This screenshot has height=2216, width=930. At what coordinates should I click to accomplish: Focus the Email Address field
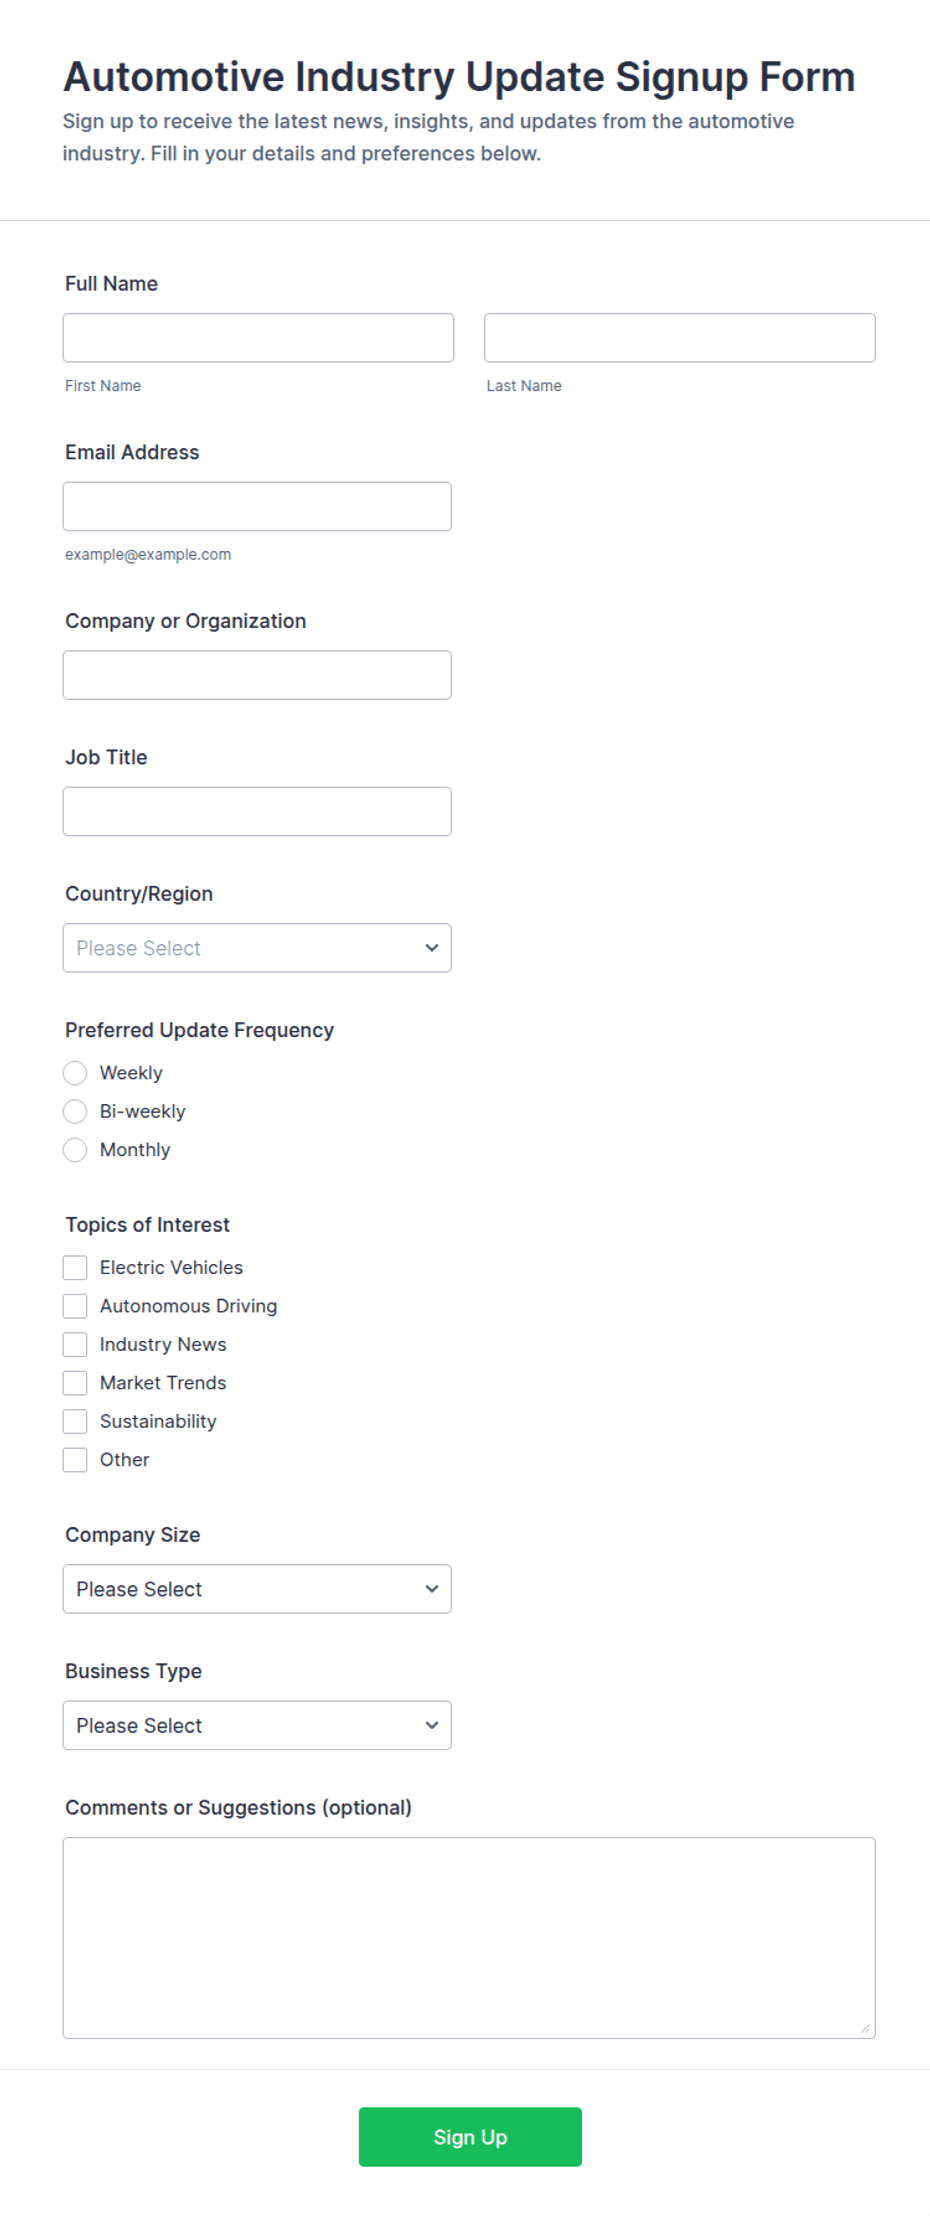[257, 507]
